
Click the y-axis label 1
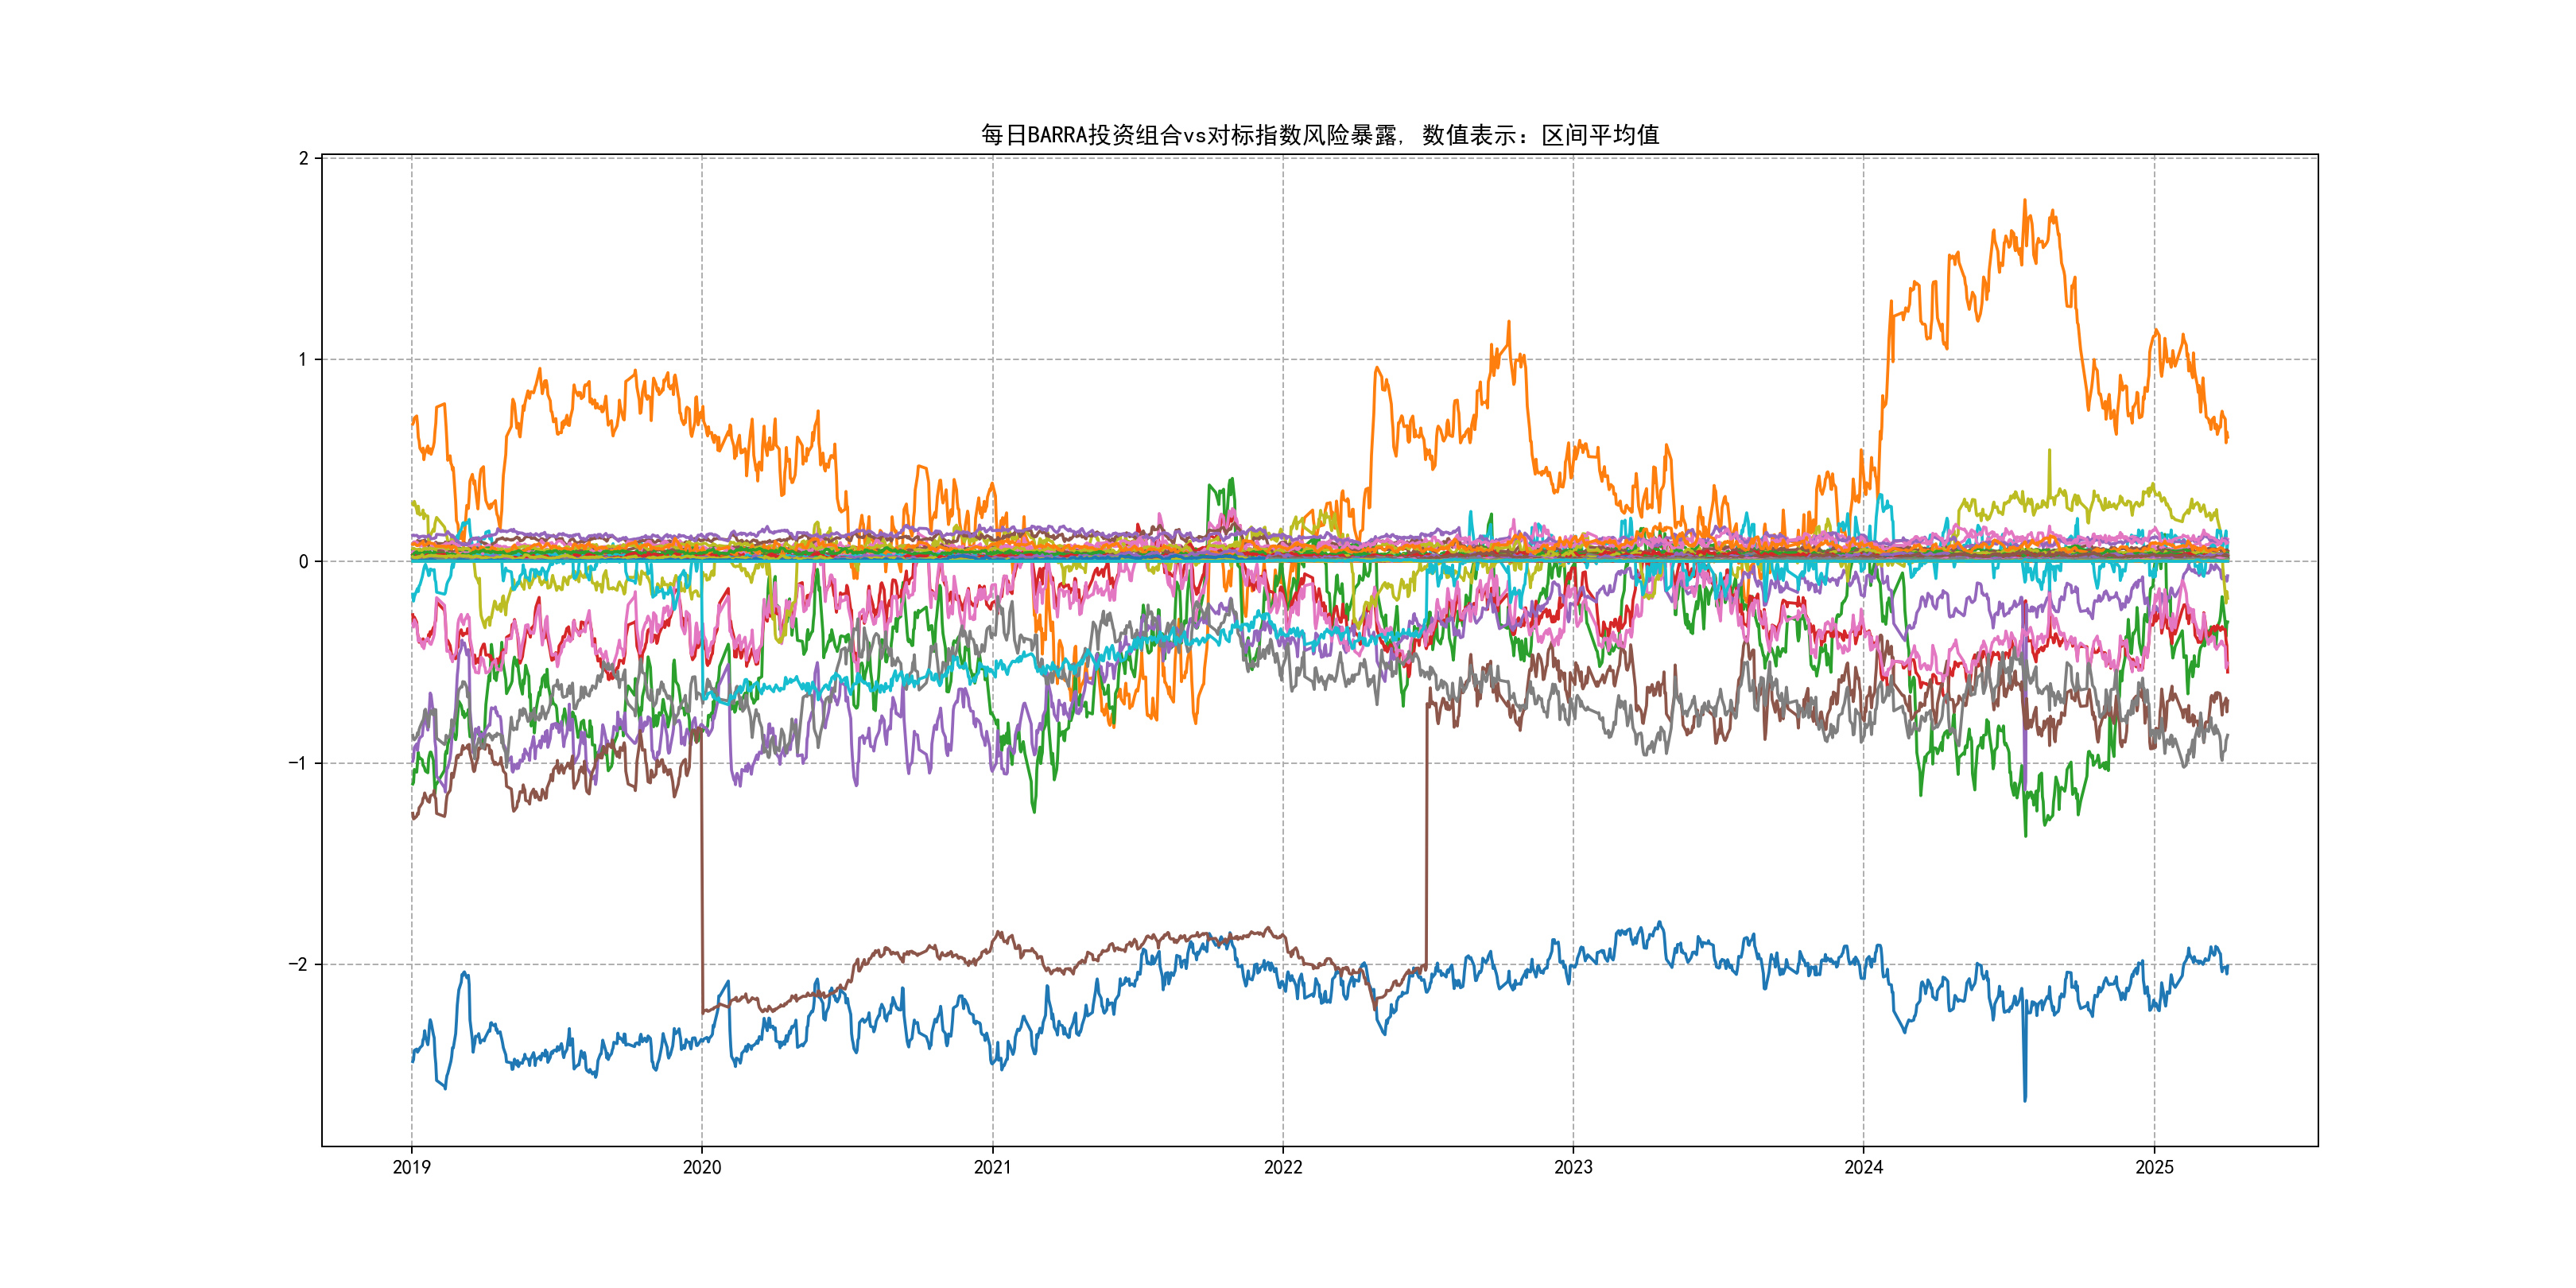point(304,360)
